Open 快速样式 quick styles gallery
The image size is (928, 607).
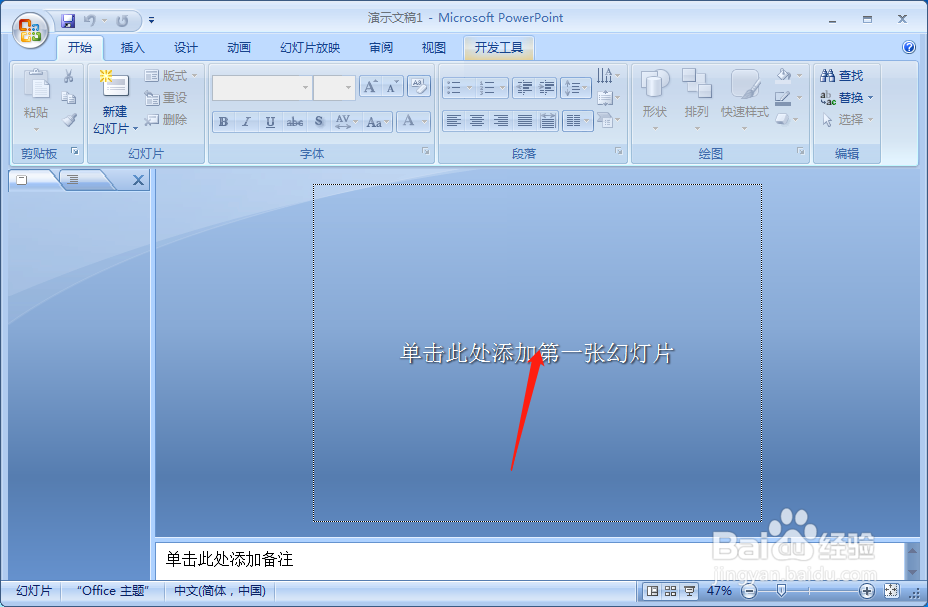(x=745, y=100)
